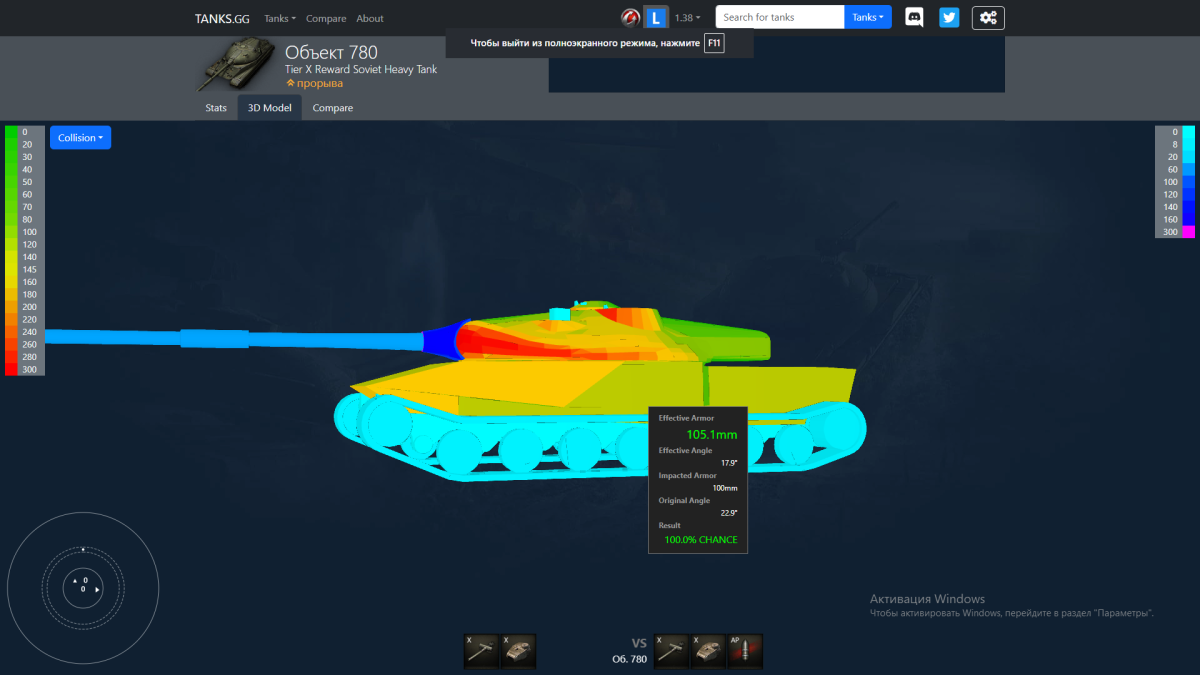Click the magenta 300 swatch in right legend

click(1188, 232)
